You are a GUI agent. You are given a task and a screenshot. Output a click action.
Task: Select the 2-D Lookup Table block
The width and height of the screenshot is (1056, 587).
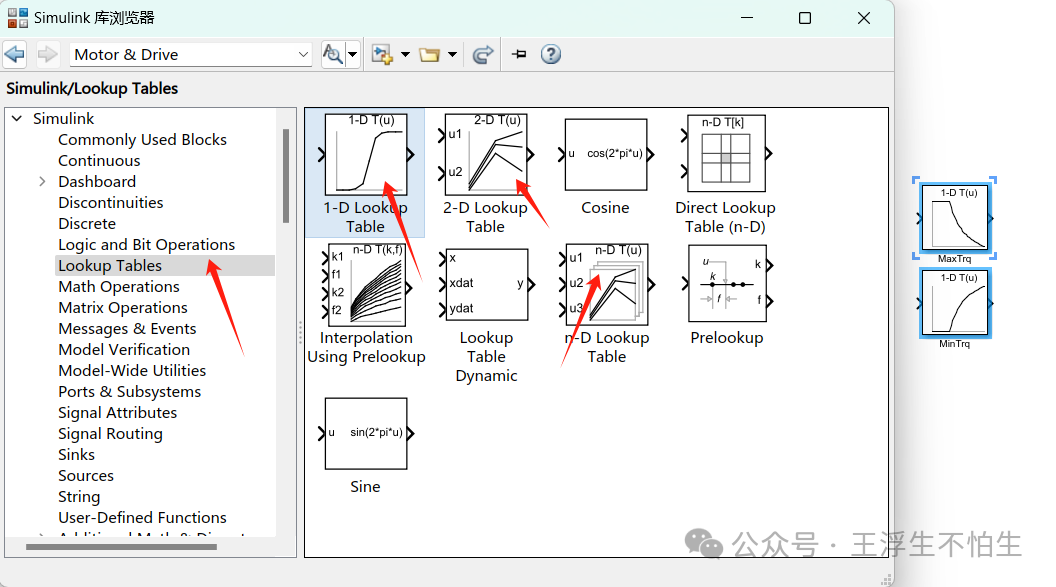coord(486,154)
